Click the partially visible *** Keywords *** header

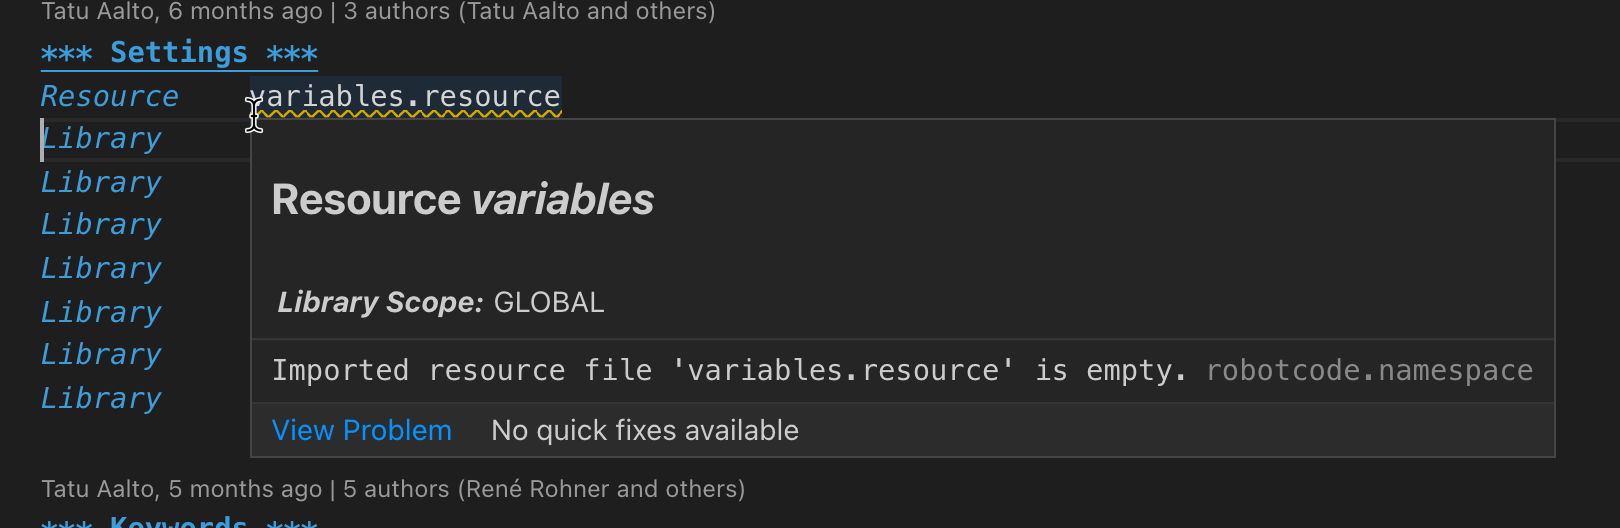point(179,521)
